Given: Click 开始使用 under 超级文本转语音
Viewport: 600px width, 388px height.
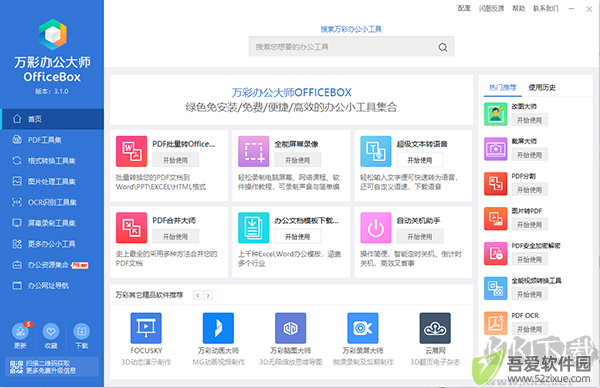Looking at the screenshot, I should click(420, 160).
